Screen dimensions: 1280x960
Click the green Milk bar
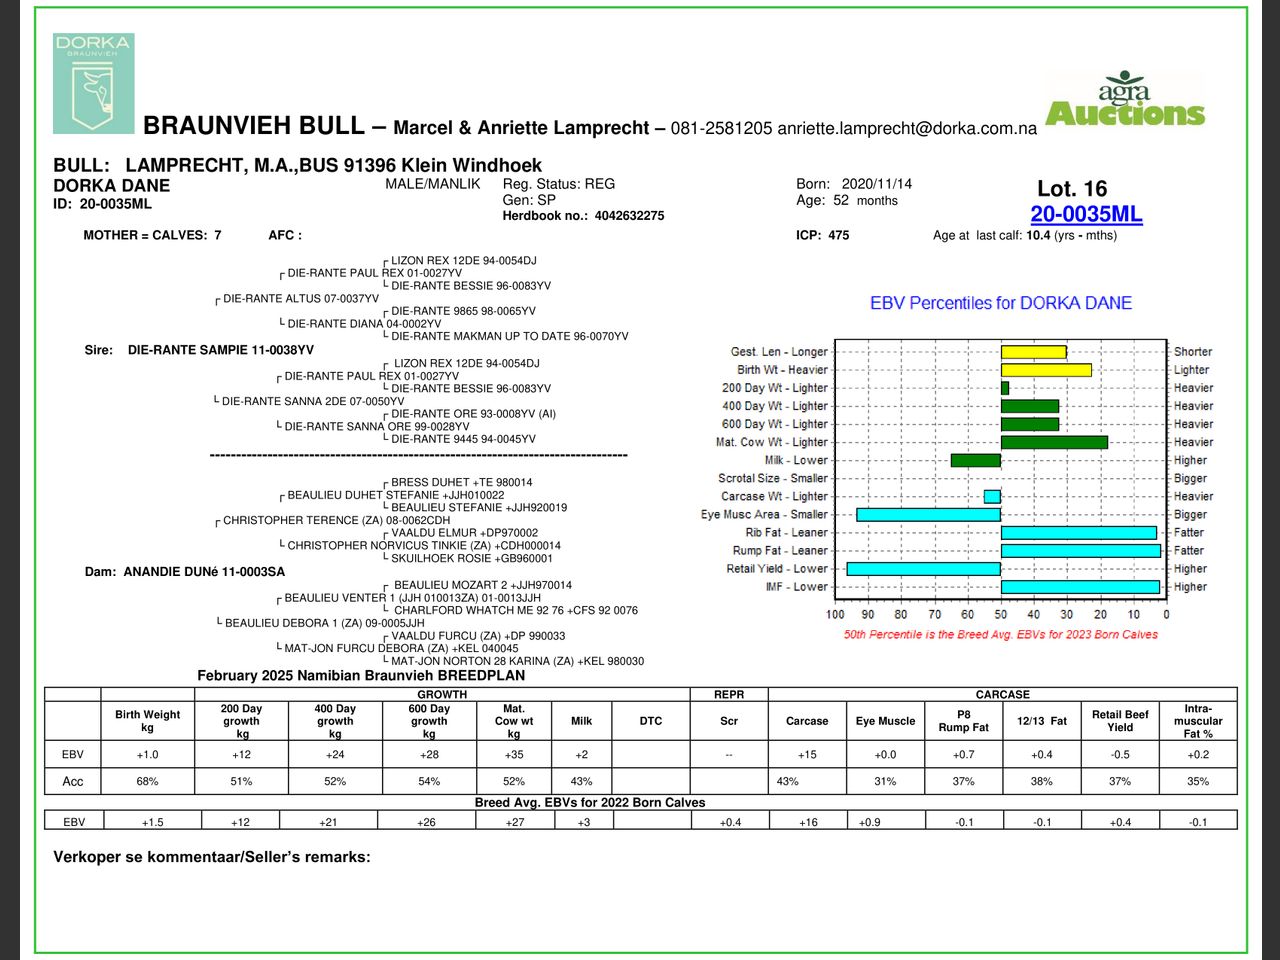pos(975,460)
